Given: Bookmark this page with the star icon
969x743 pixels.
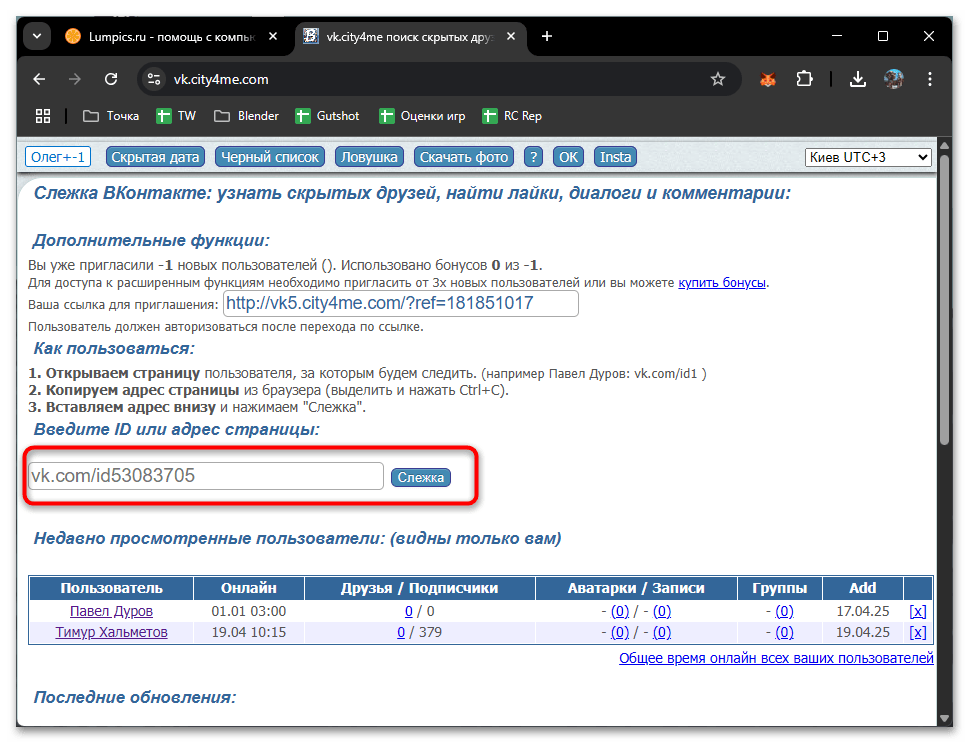Looking at the screenshot, I should [717, 79].
